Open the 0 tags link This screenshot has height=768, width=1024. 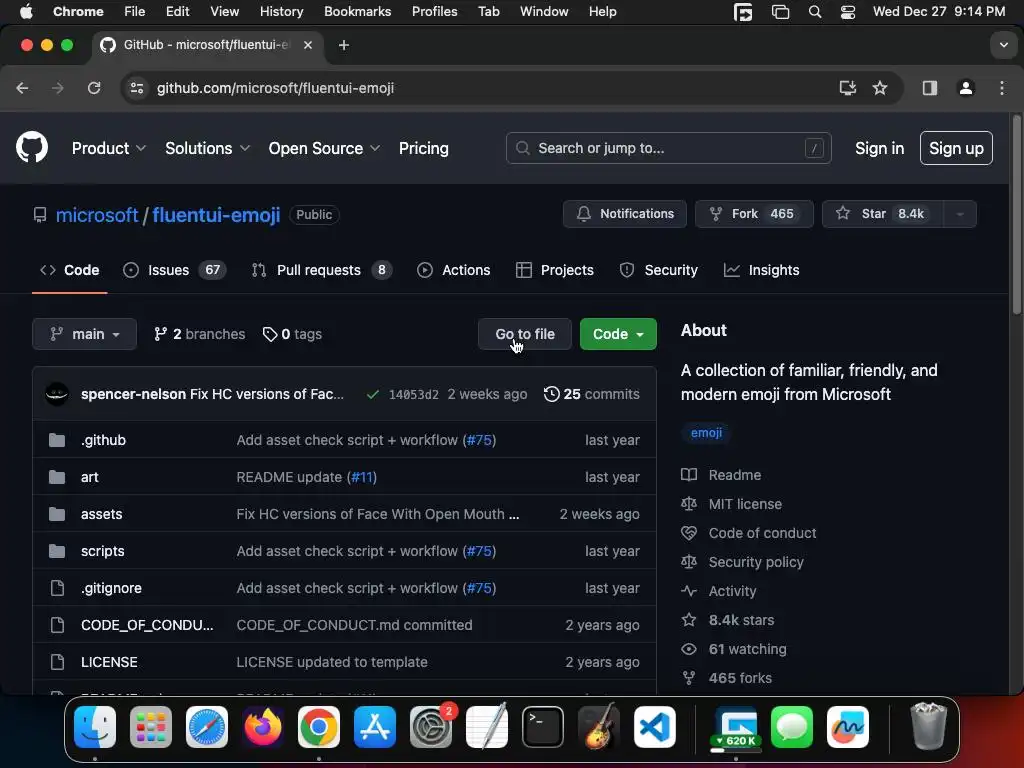click(x=292, y=334)
